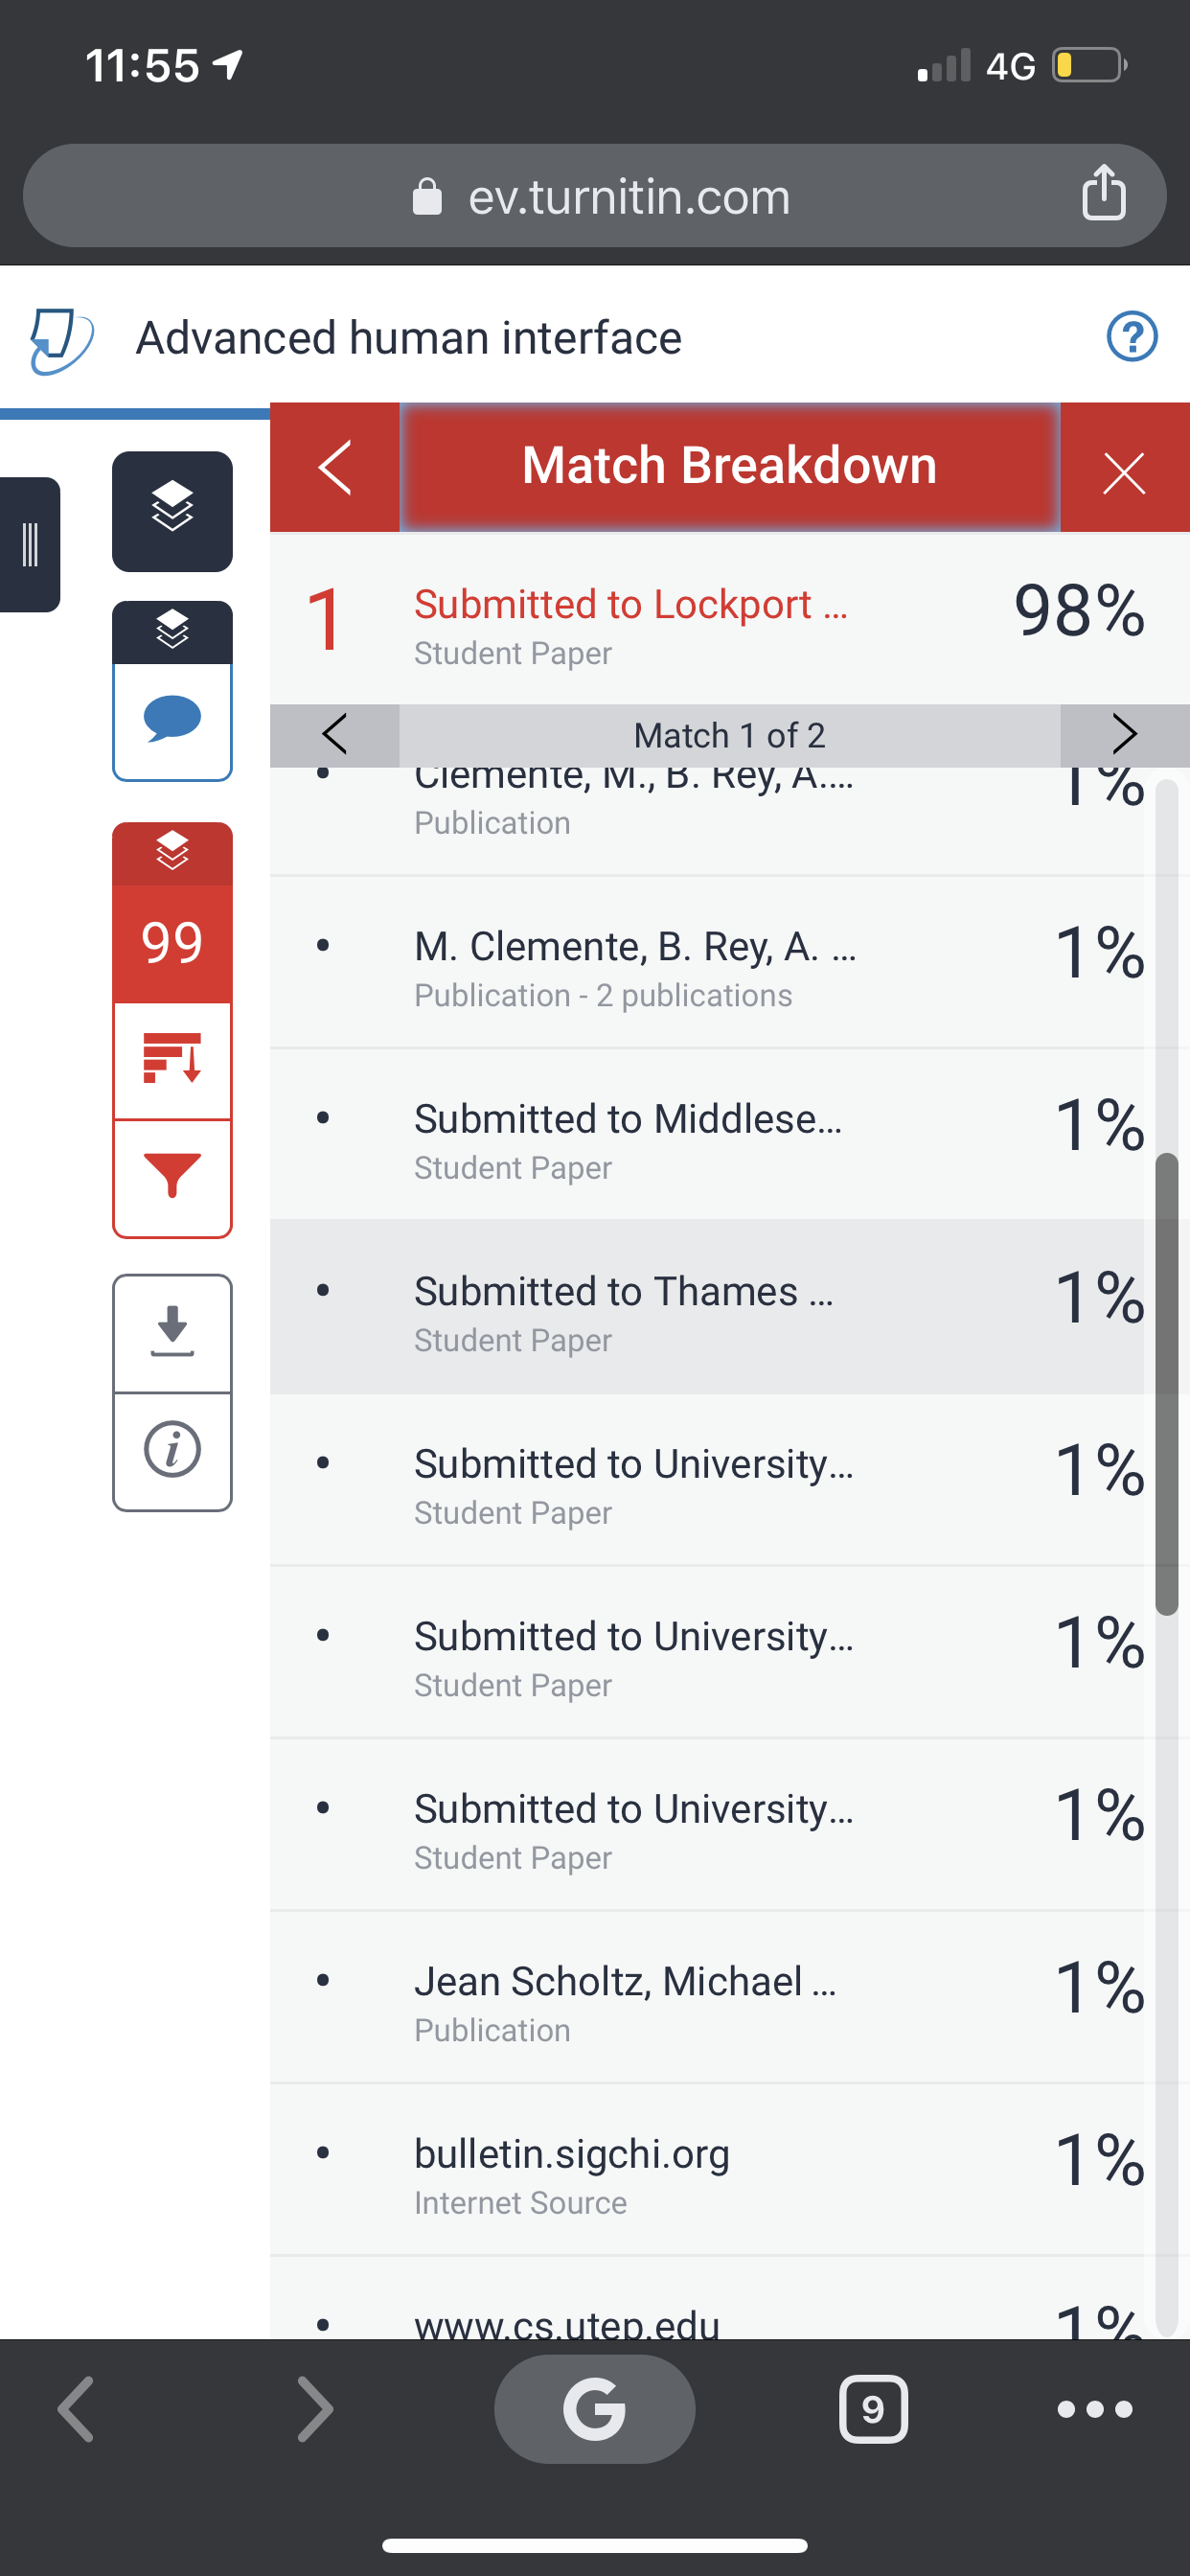The image size is (1190, 2576).
Task: Open Submitted to Lockport source match
Action: (730, 619)
